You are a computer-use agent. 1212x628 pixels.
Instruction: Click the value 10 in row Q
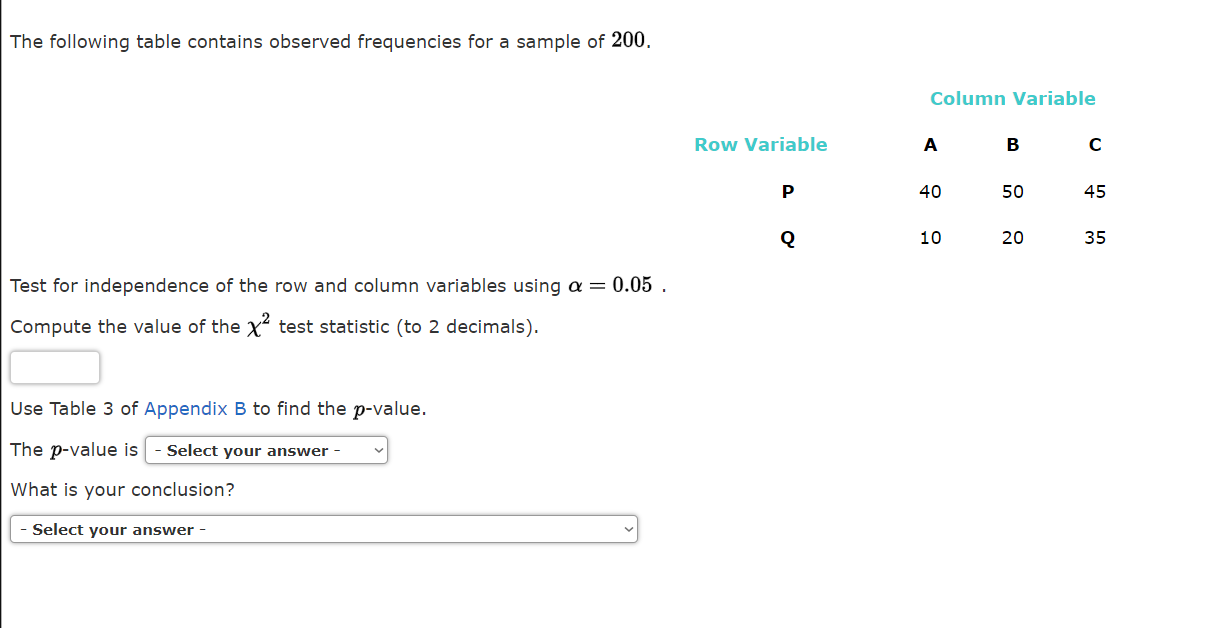930,237
